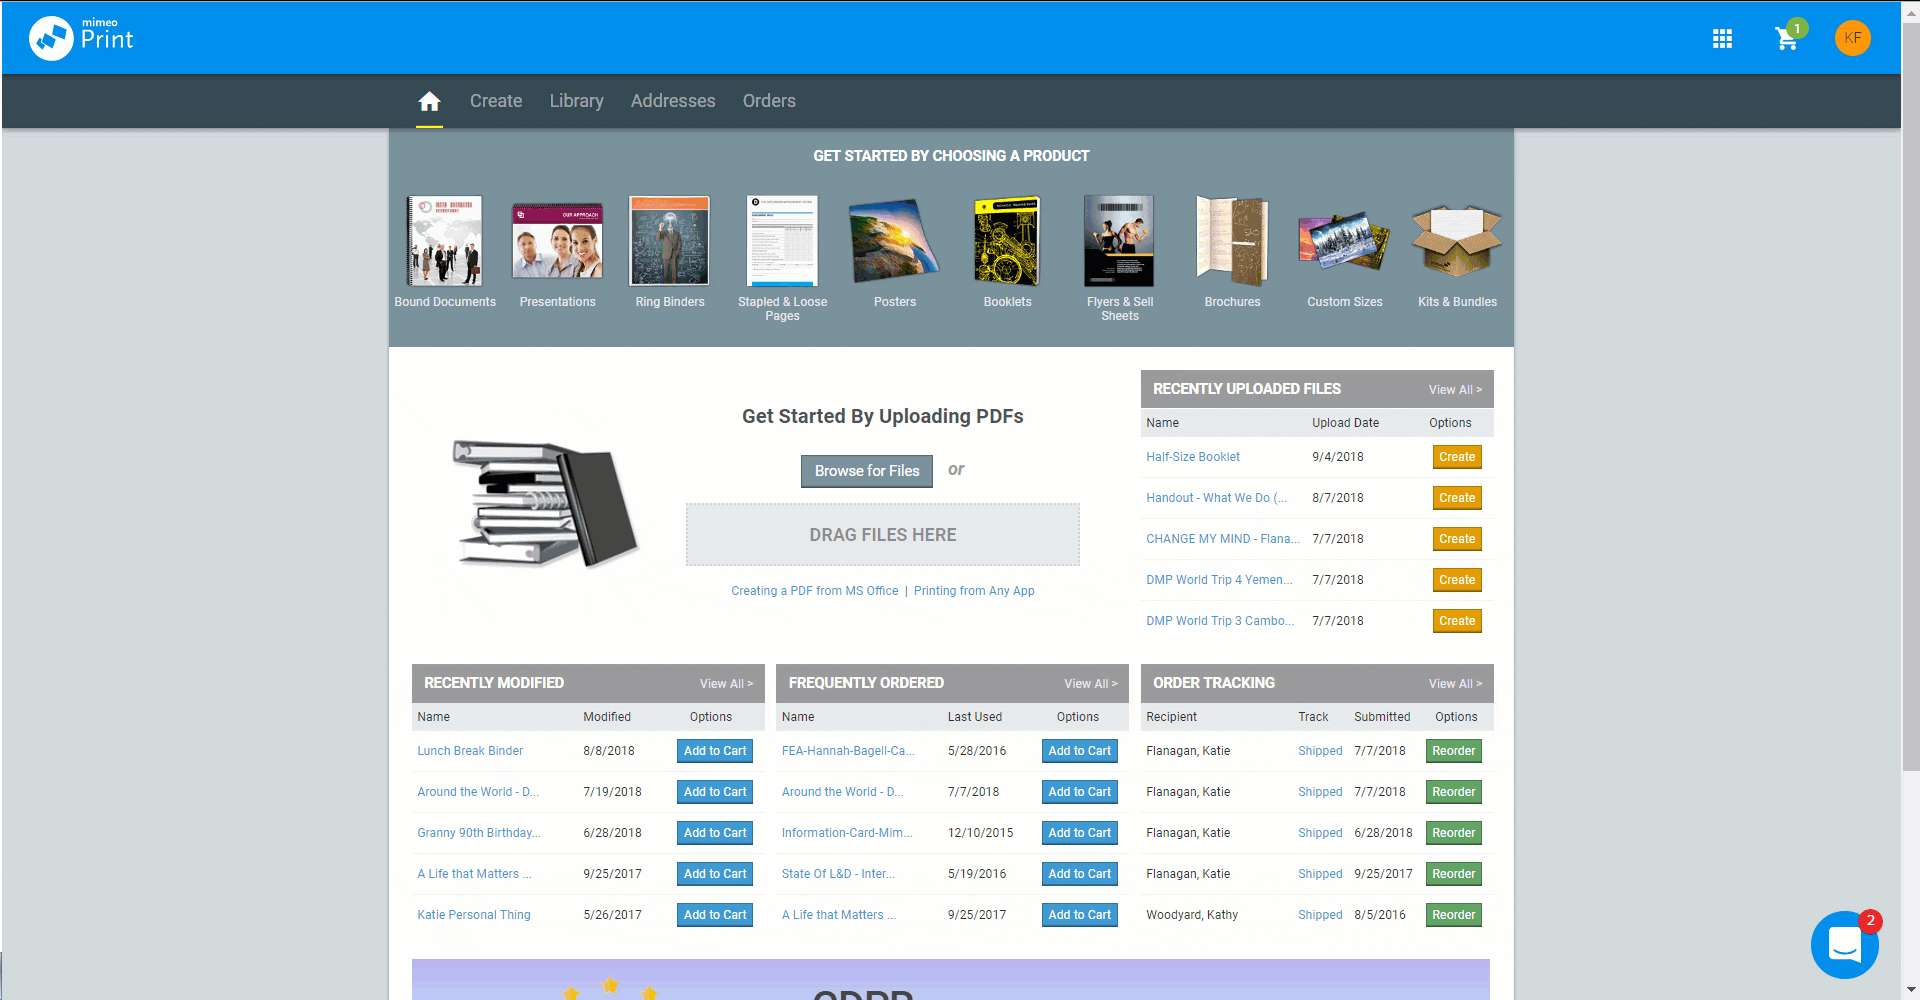Expand View All in Frequently Ordered panel
This screenshot has height=1000, width=1920.
click(x=1090, y=684)
